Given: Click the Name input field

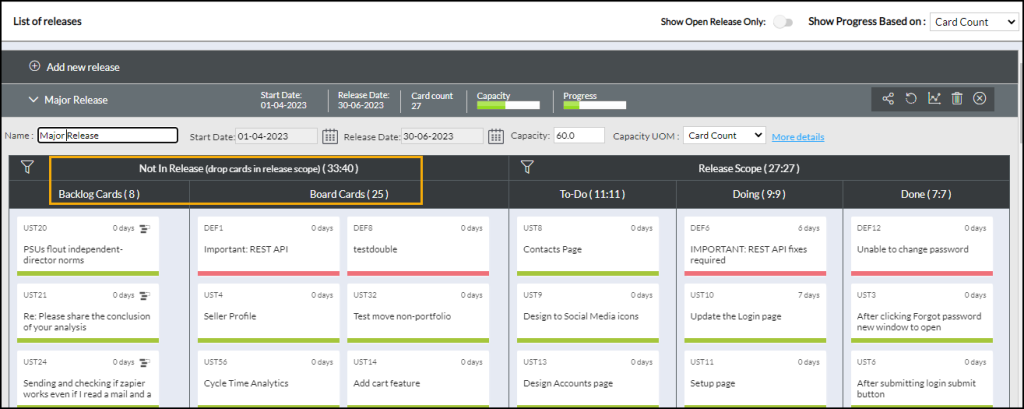Looking at the screenshot, I should 108,135.
